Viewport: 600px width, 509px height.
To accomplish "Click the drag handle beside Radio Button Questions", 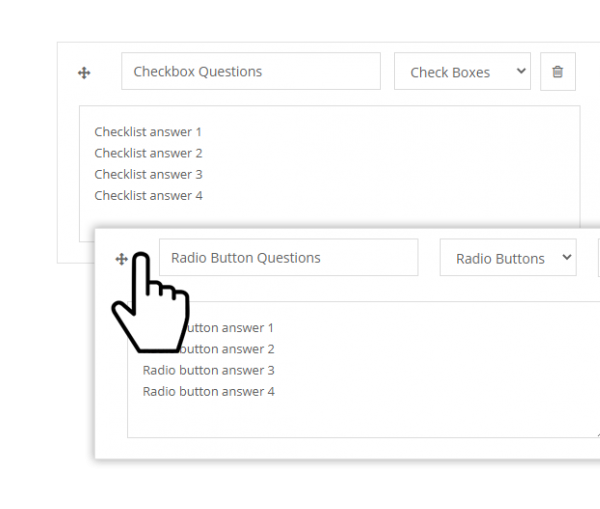I will pos(121,259).
